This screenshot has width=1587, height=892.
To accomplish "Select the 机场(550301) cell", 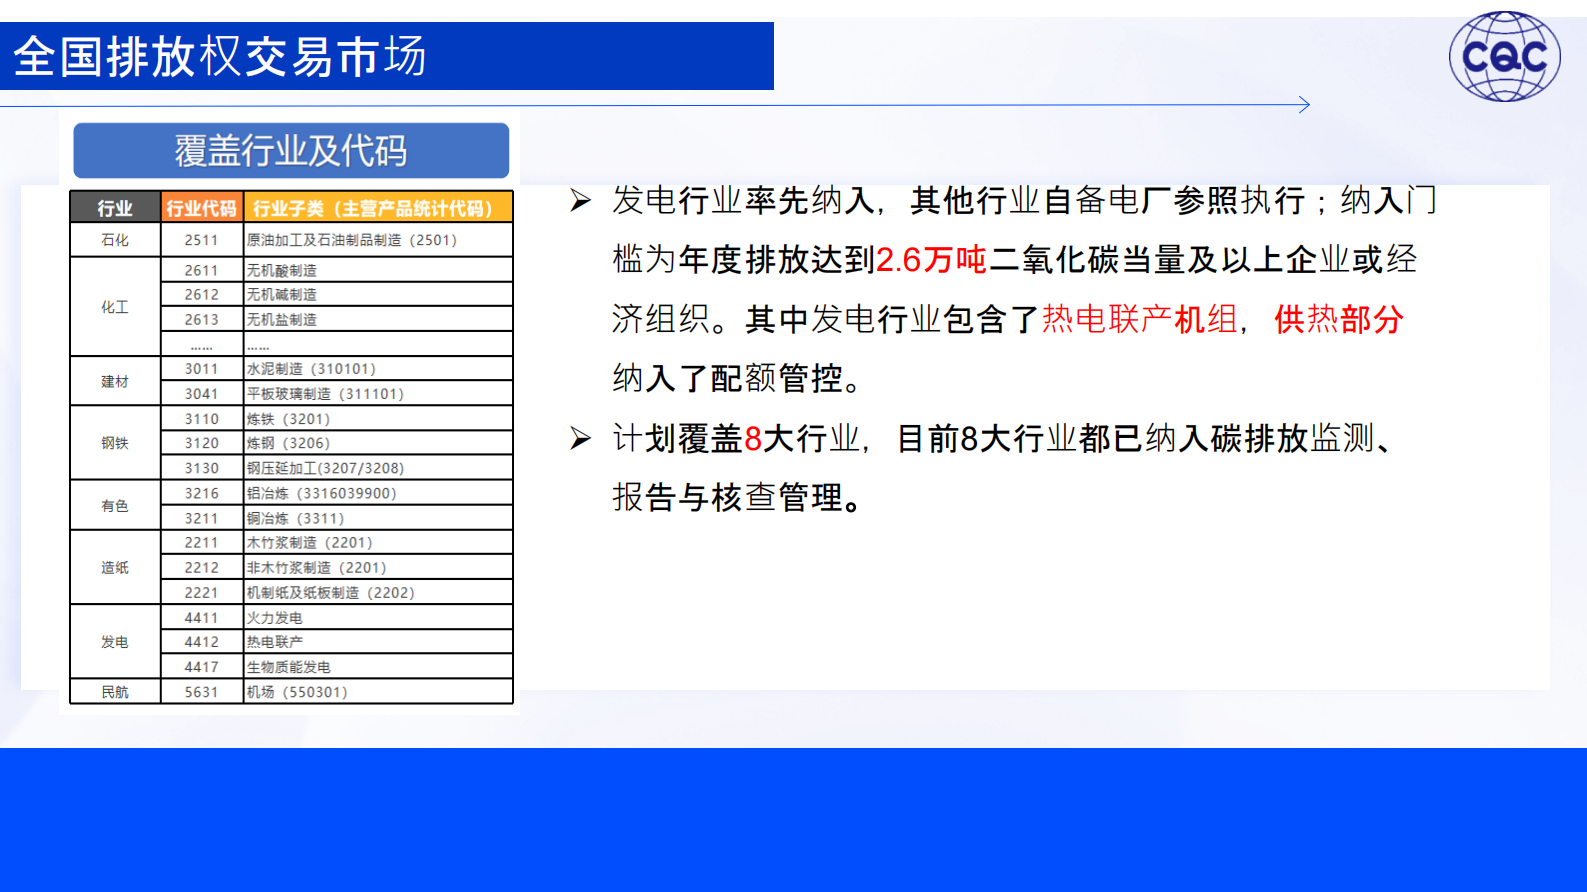I will 378,692.
